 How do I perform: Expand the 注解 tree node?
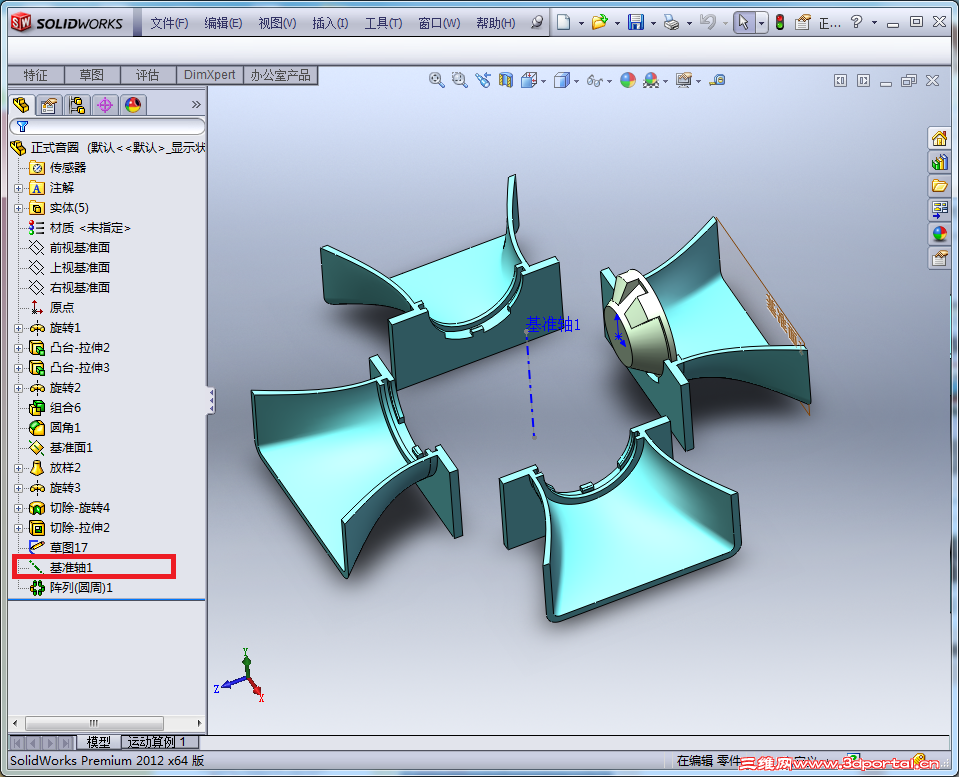tap(18, 188)
